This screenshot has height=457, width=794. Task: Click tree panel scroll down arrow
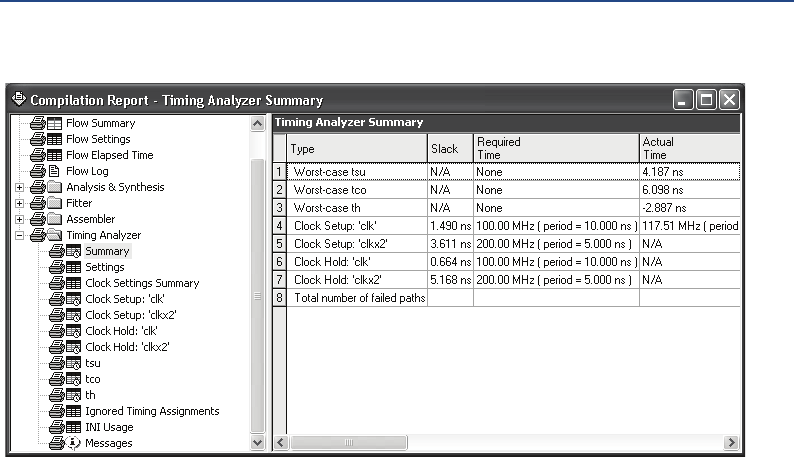[257, 441]
